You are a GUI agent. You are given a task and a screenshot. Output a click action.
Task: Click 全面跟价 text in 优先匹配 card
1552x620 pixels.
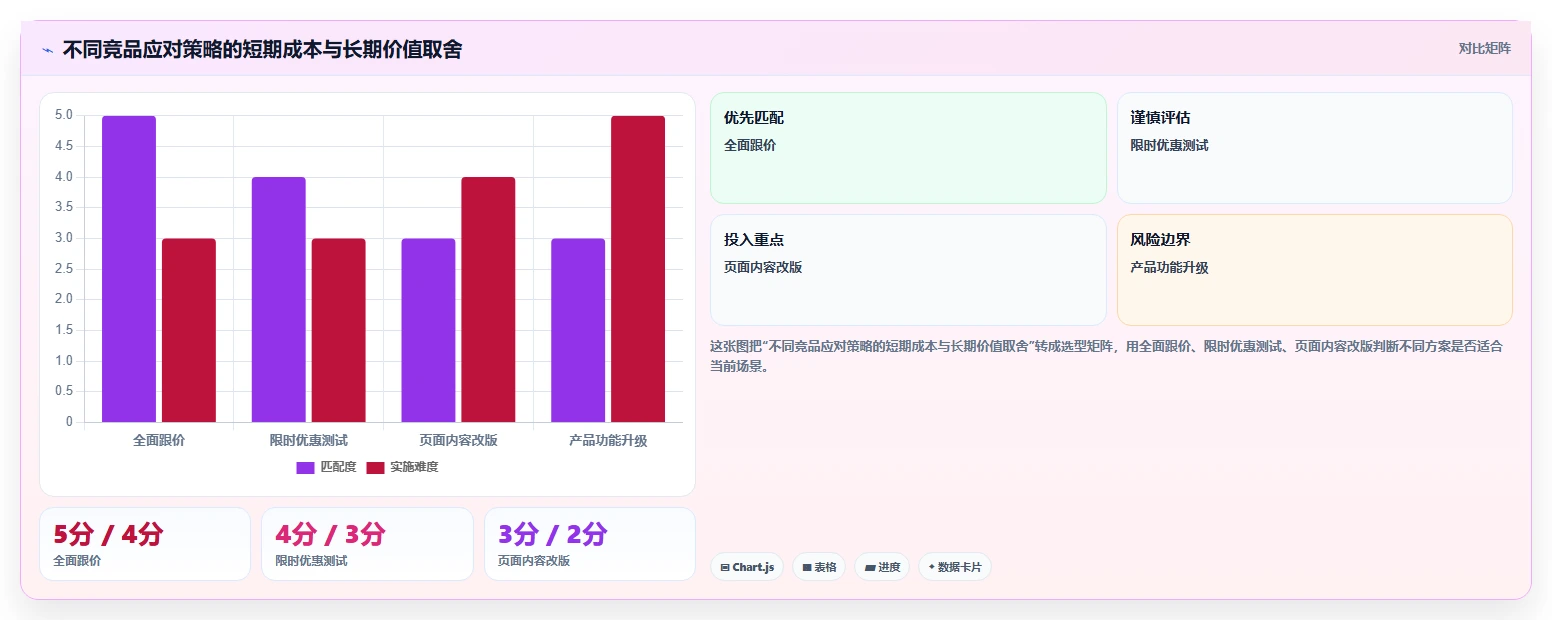point(750,145)
